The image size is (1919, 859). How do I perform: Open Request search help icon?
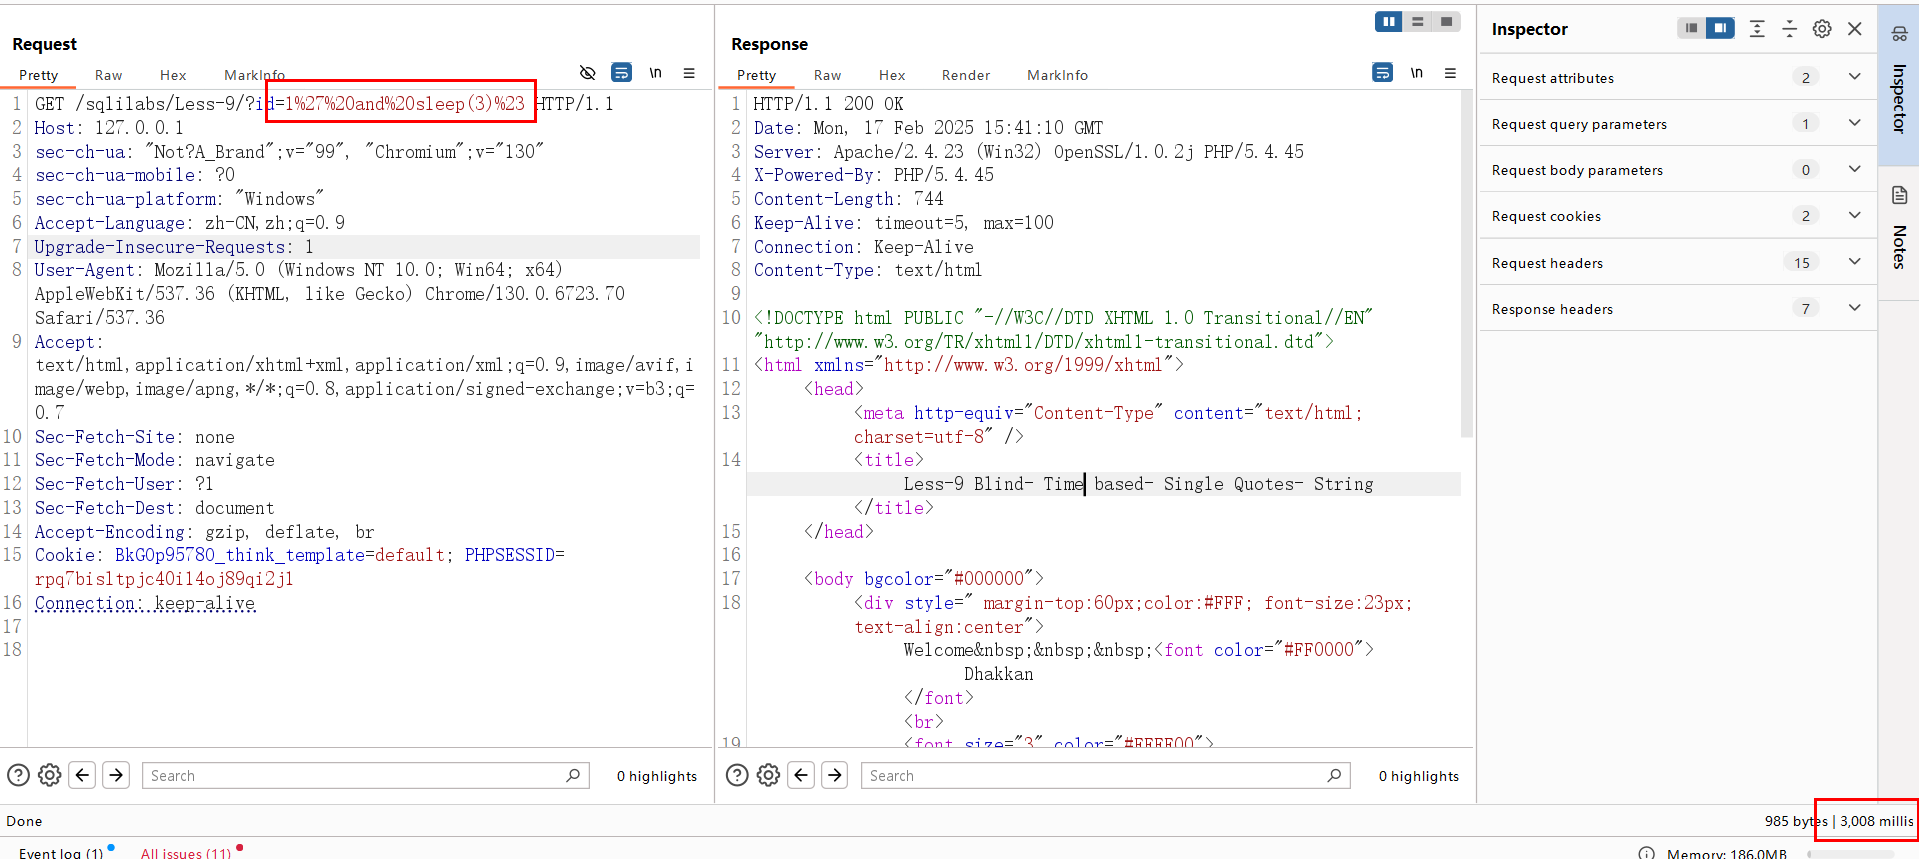coord(18,775)
